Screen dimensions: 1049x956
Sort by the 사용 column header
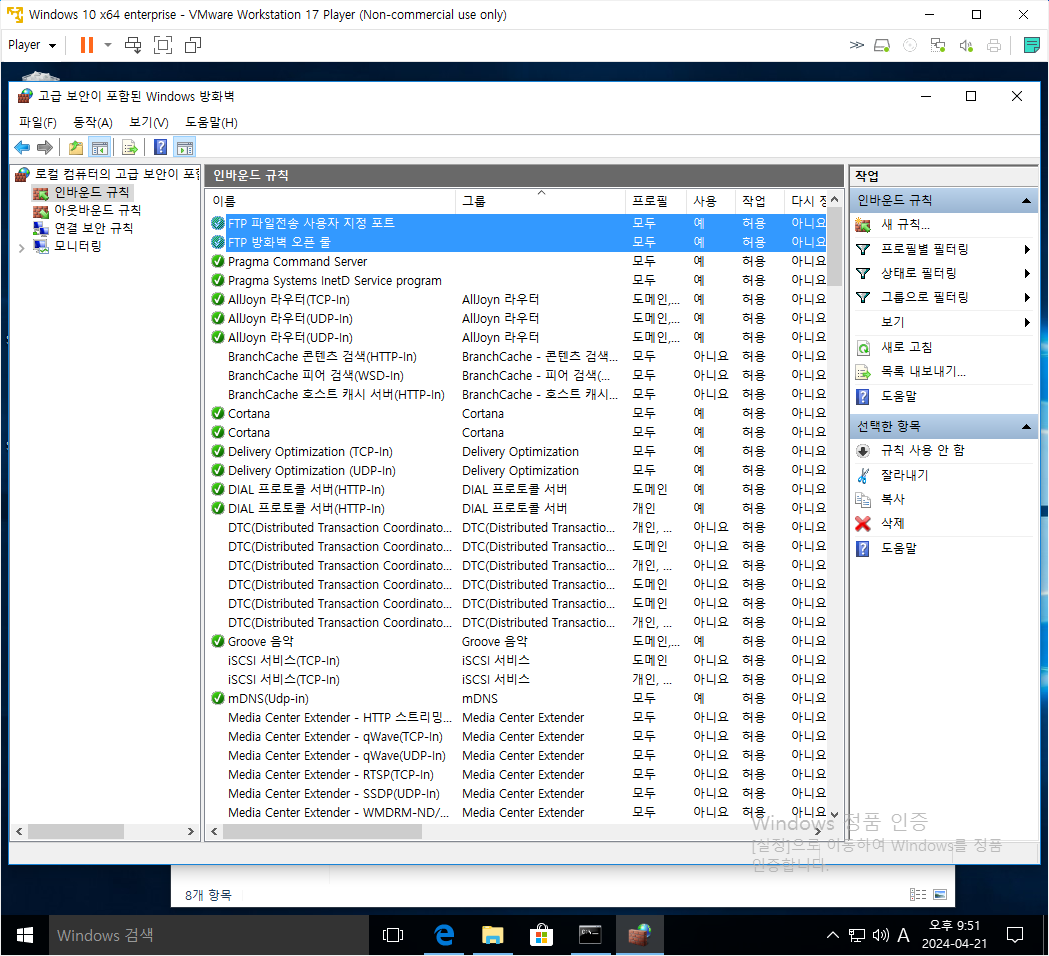click(x=711, y=201)
